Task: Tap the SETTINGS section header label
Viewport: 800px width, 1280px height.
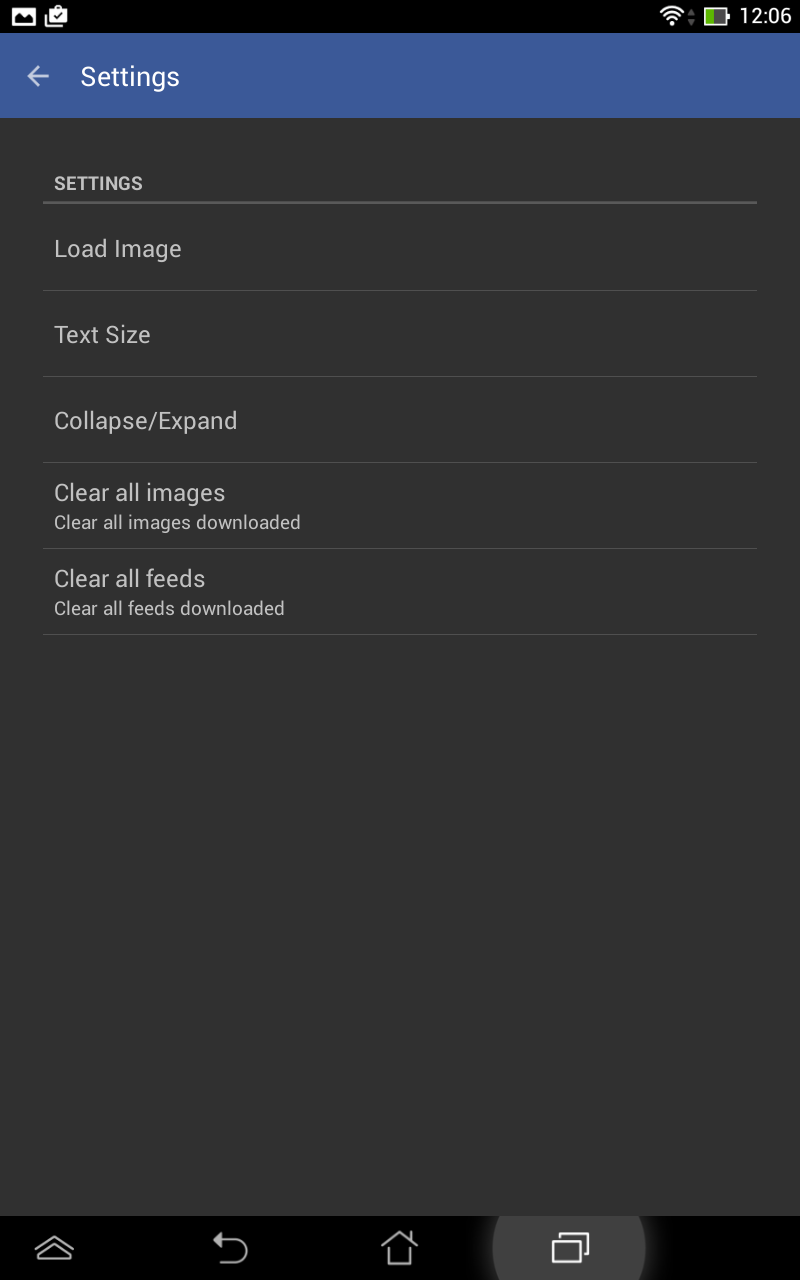Action: tap(98, 183)
